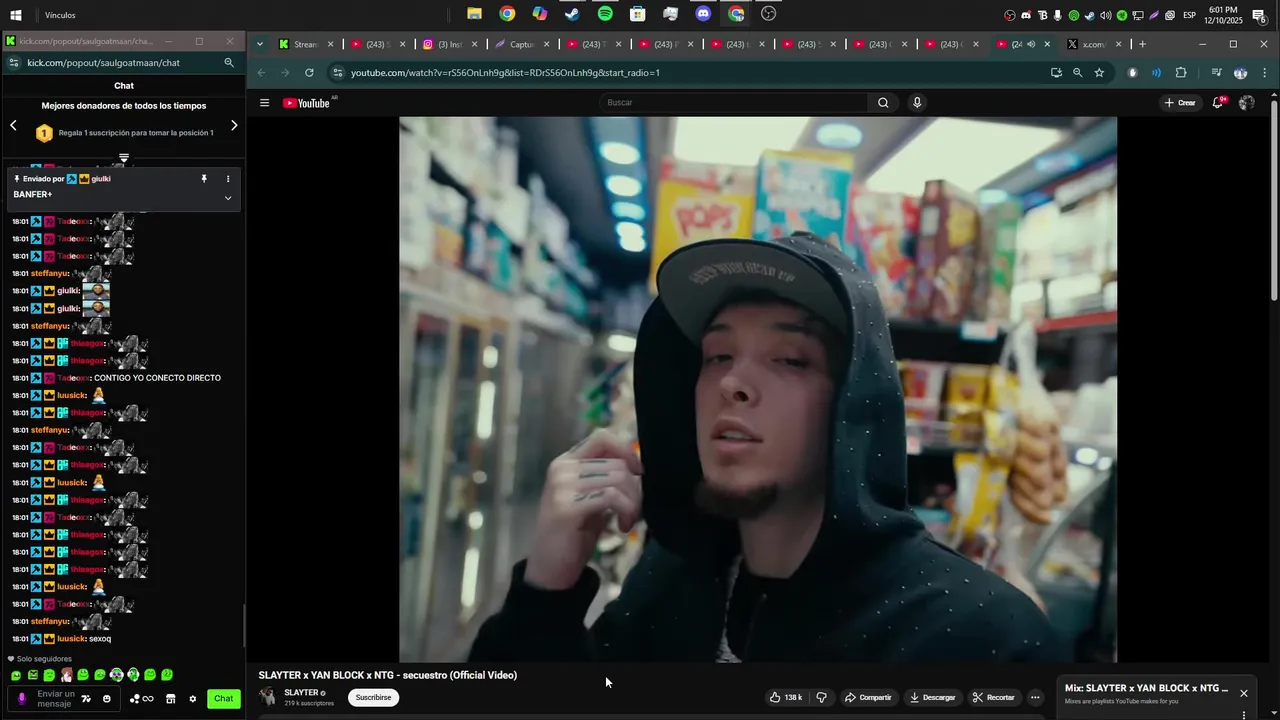Open the Kick emoji picker
Screen dimensions: 1280x720
point(106,699)
